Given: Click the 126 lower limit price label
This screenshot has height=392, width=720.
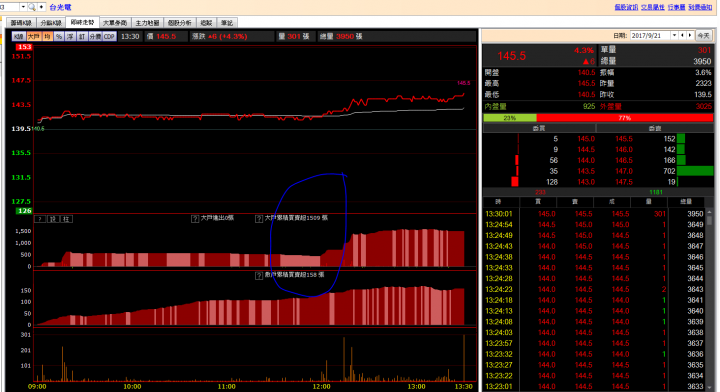Looking at the screenshot, I should pyautogui.click(x=24, y=211).
